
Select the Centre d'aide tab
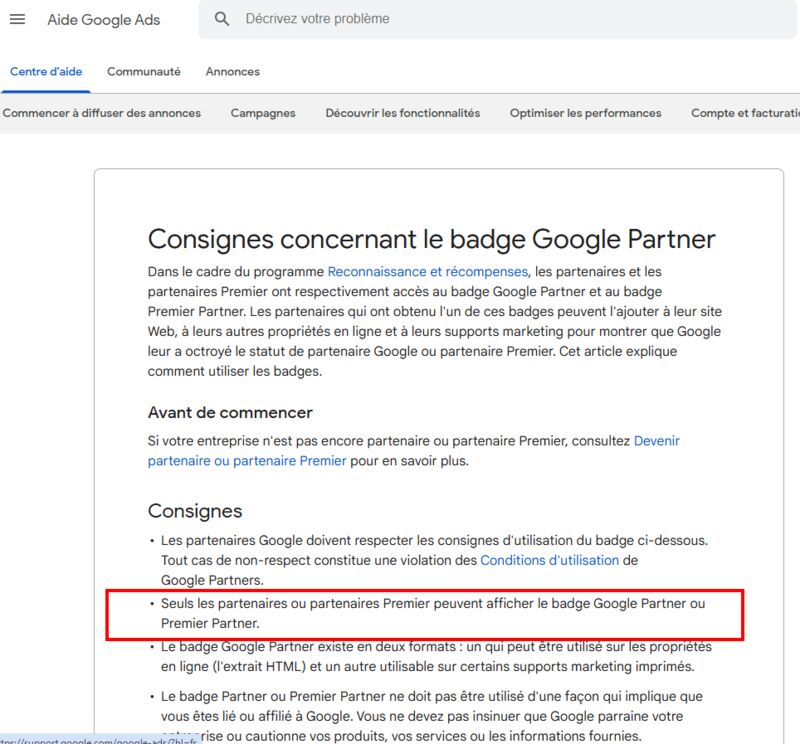click(46, 71)
